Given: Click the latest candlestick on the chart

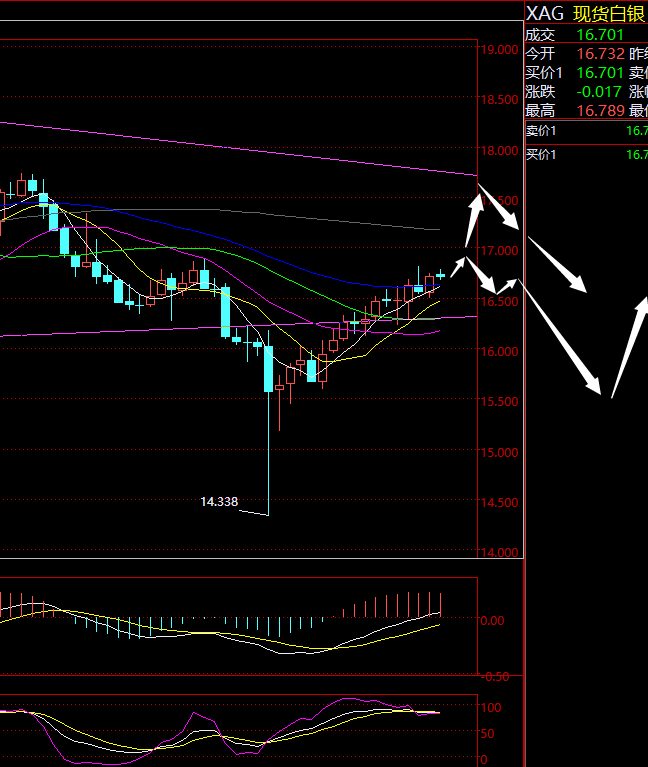Looking at the screenshot, I should point(441,275).
